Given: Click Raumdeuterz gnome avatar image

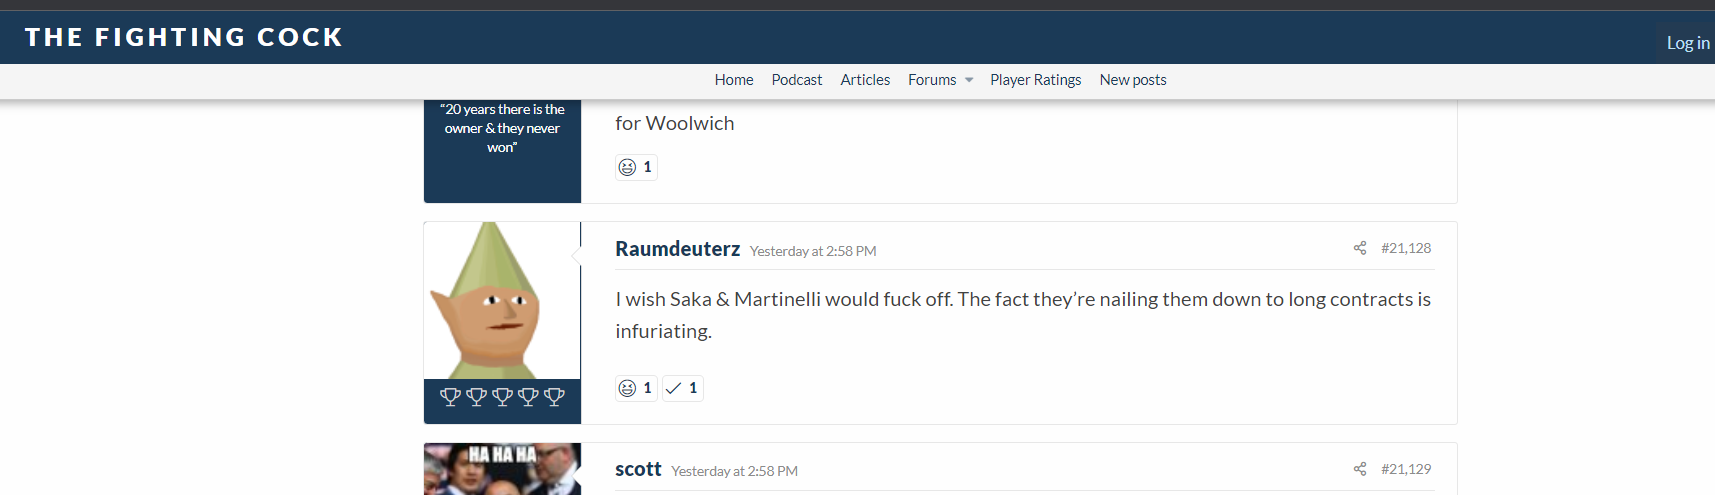Looking at the screenshot, I should 502,300.
